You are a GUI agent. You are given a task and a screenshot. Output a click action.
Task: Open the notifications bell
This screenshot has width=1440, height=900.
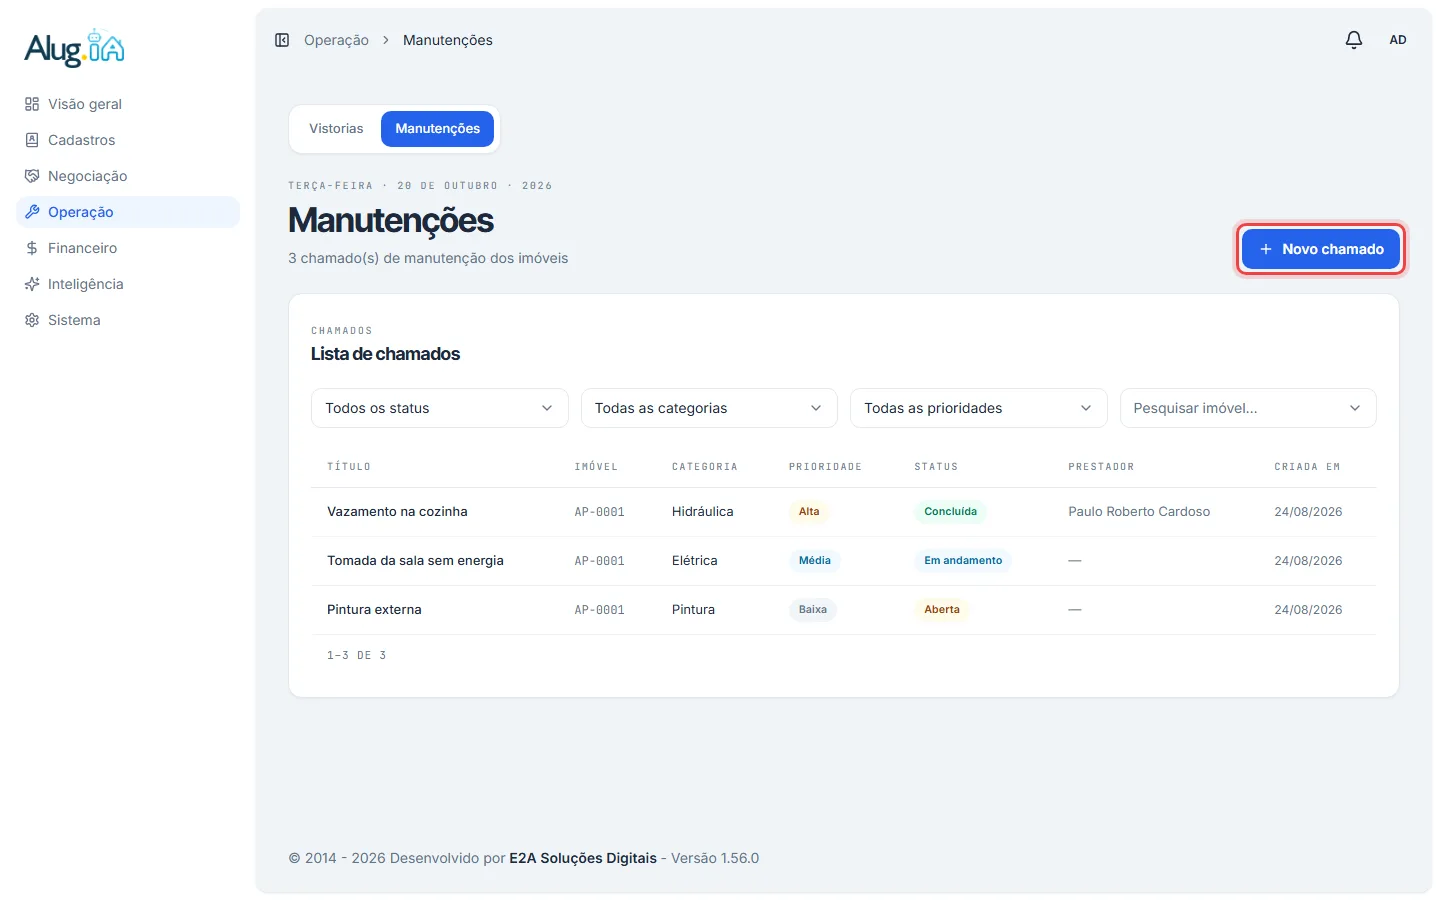[x=1354, y=40]
